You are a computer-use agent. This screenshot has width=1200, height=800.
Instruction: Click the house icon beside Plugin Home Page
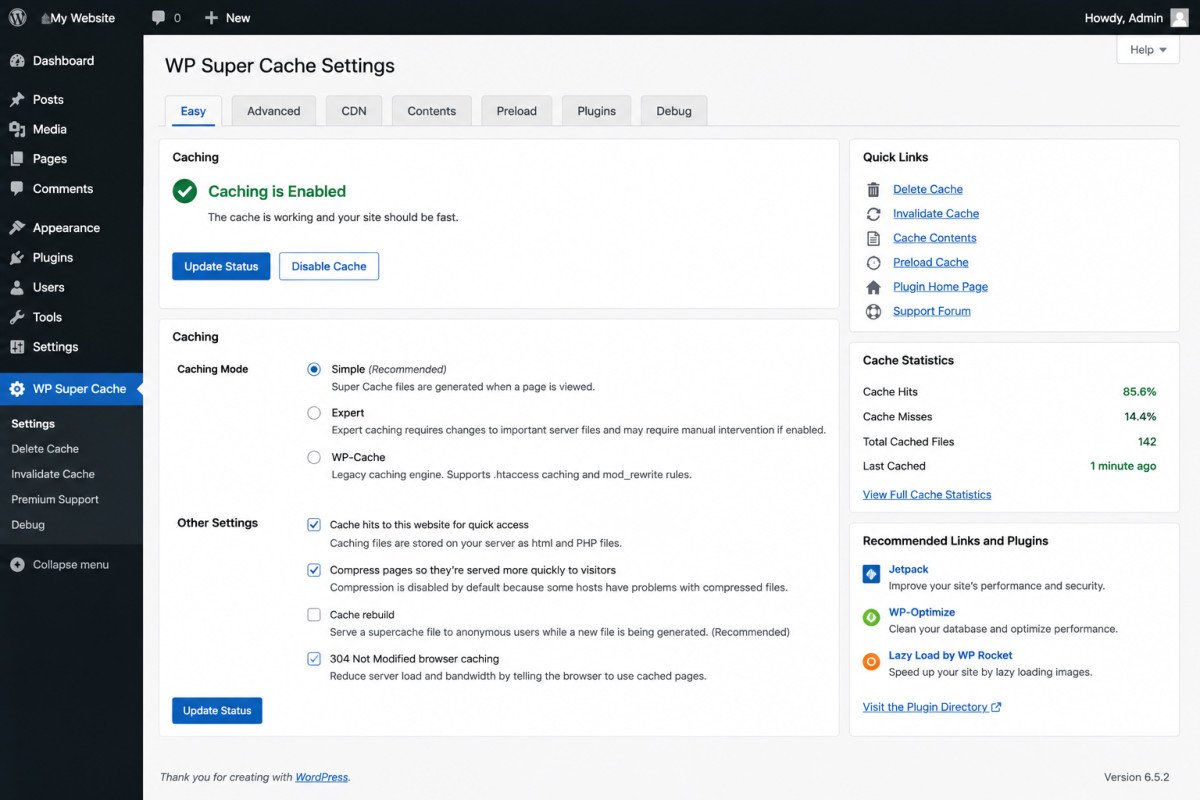pos(873,287)
